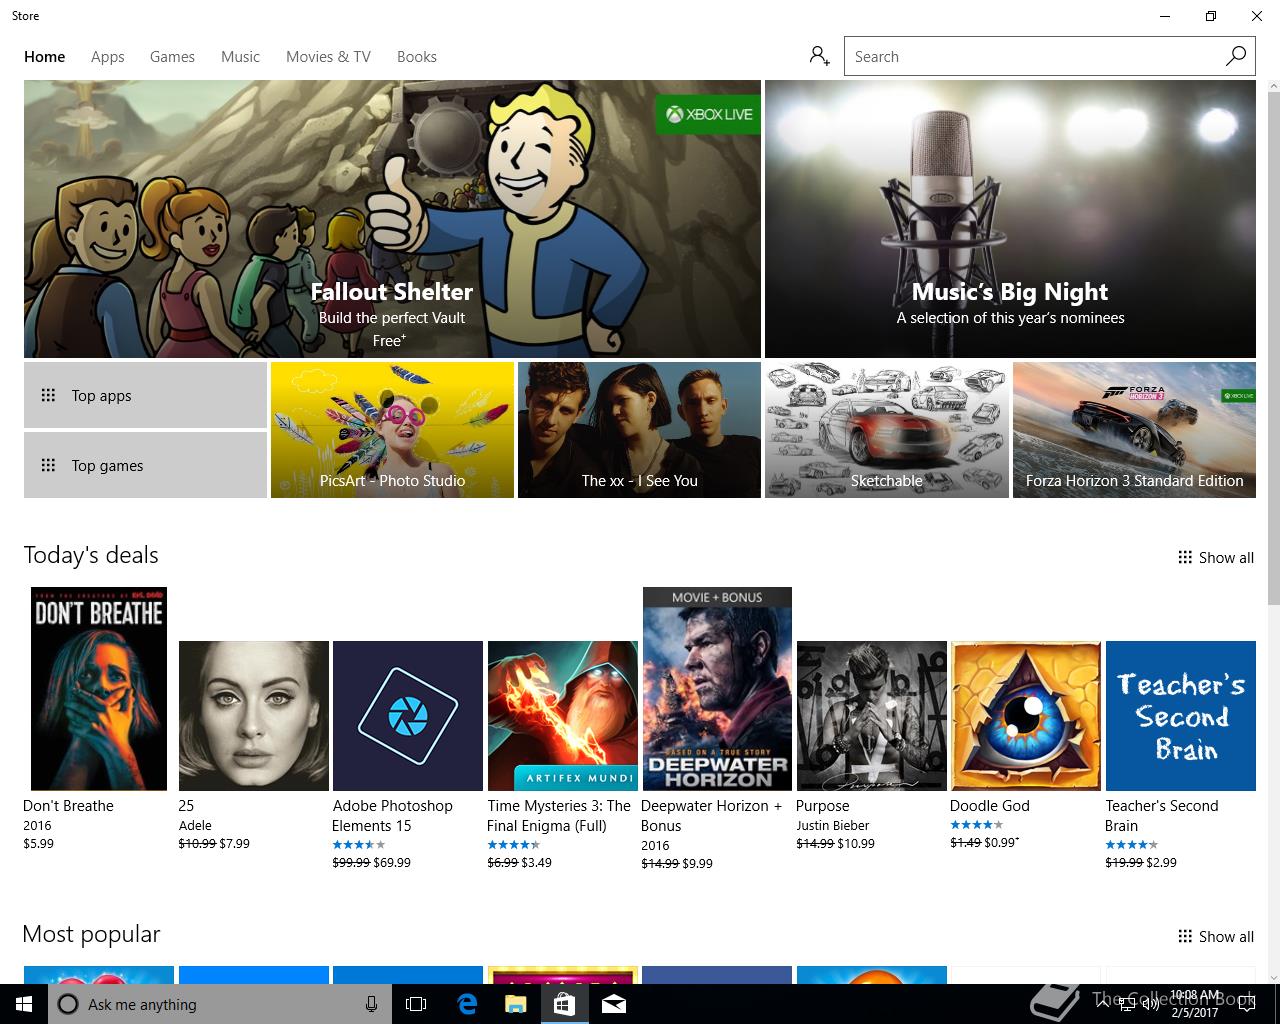Open Forza Horizon 3 Standard Edition tile
Viewport: 1280px width, 1024px height.
(x=1134, y=430)
